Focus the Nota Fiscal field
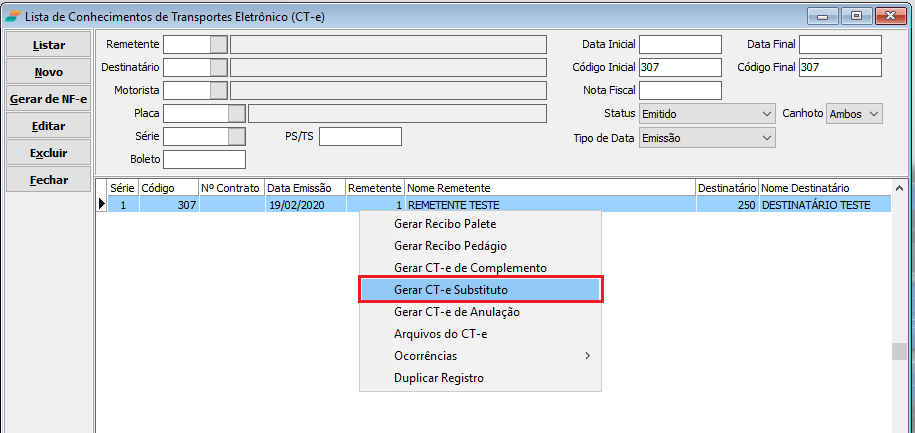Image resolution: width=915 pixels, height=433 pixels. click(680, 90)
